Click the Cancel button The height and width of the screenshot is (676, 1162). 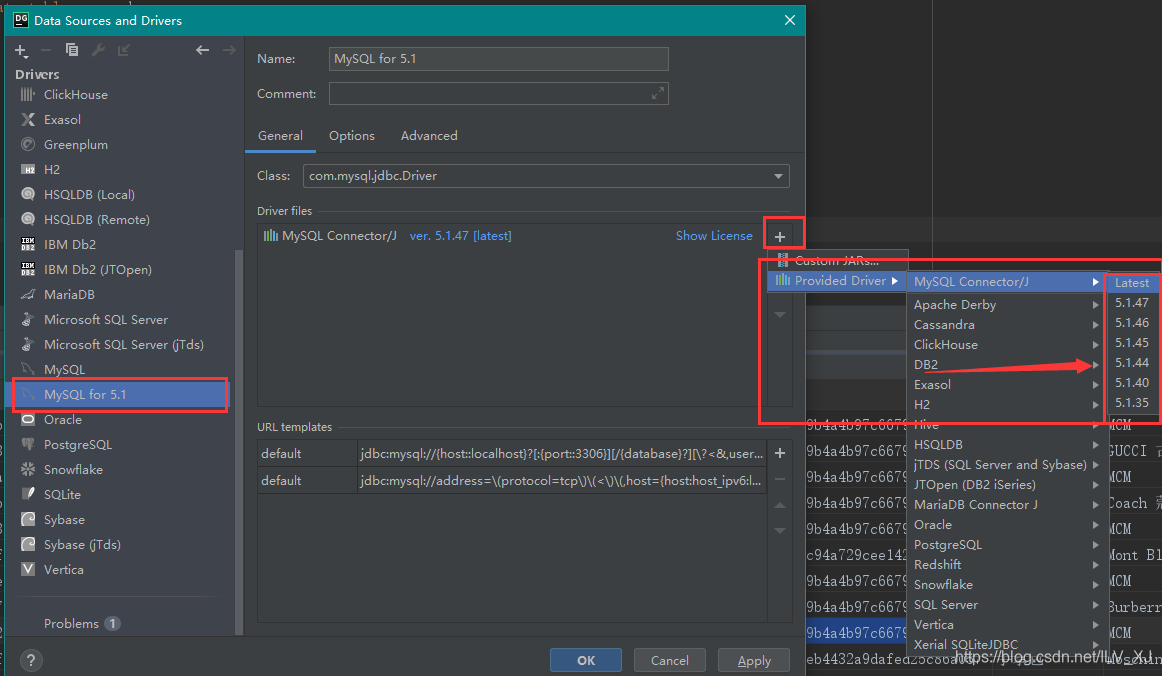670,660
